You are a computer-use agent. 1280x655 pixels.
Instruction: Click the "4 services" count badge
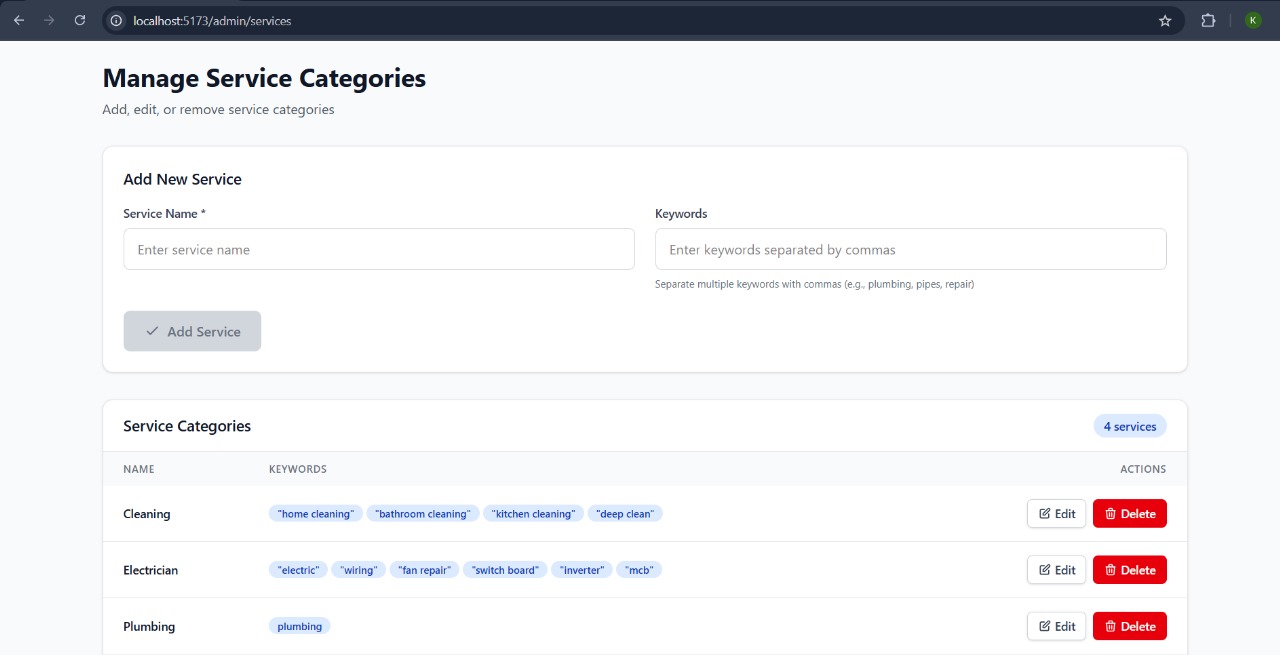[x=1129, y=427]
